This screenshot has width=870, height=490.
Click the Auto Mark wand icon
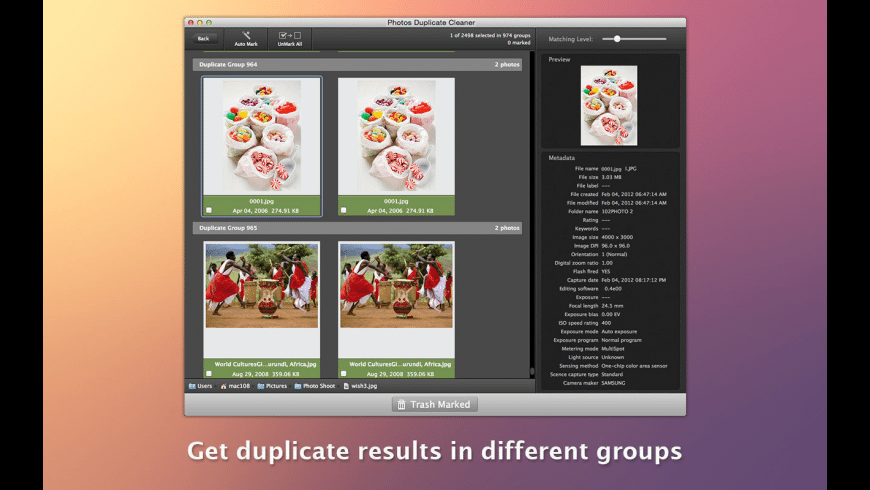tap(246, 36)
